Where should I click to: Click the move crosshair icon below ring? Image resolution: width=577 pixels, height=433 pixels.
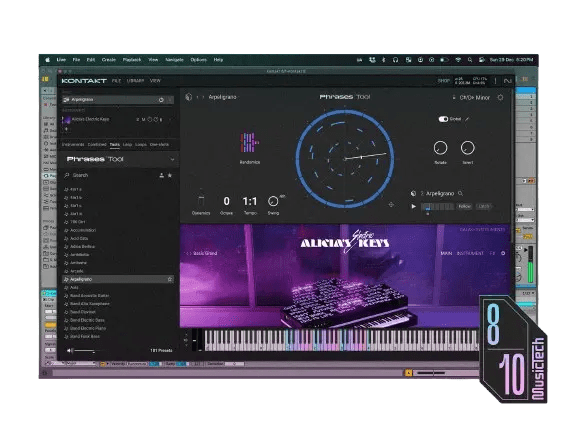391,205
